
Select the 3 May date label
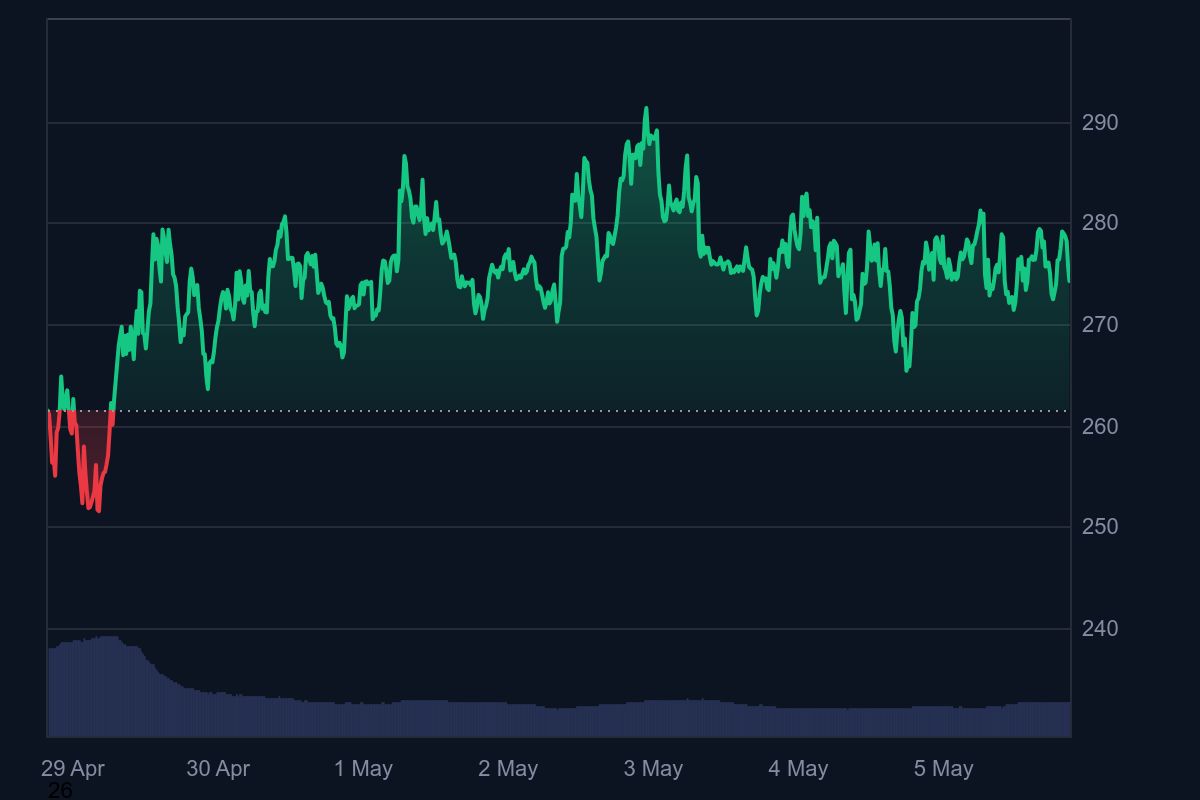pos(653,769)
